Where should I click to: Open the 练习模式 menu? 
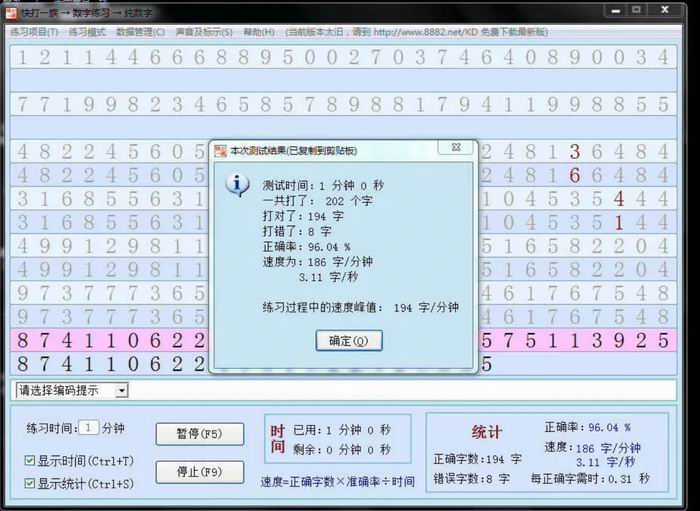tap(88, 32)
